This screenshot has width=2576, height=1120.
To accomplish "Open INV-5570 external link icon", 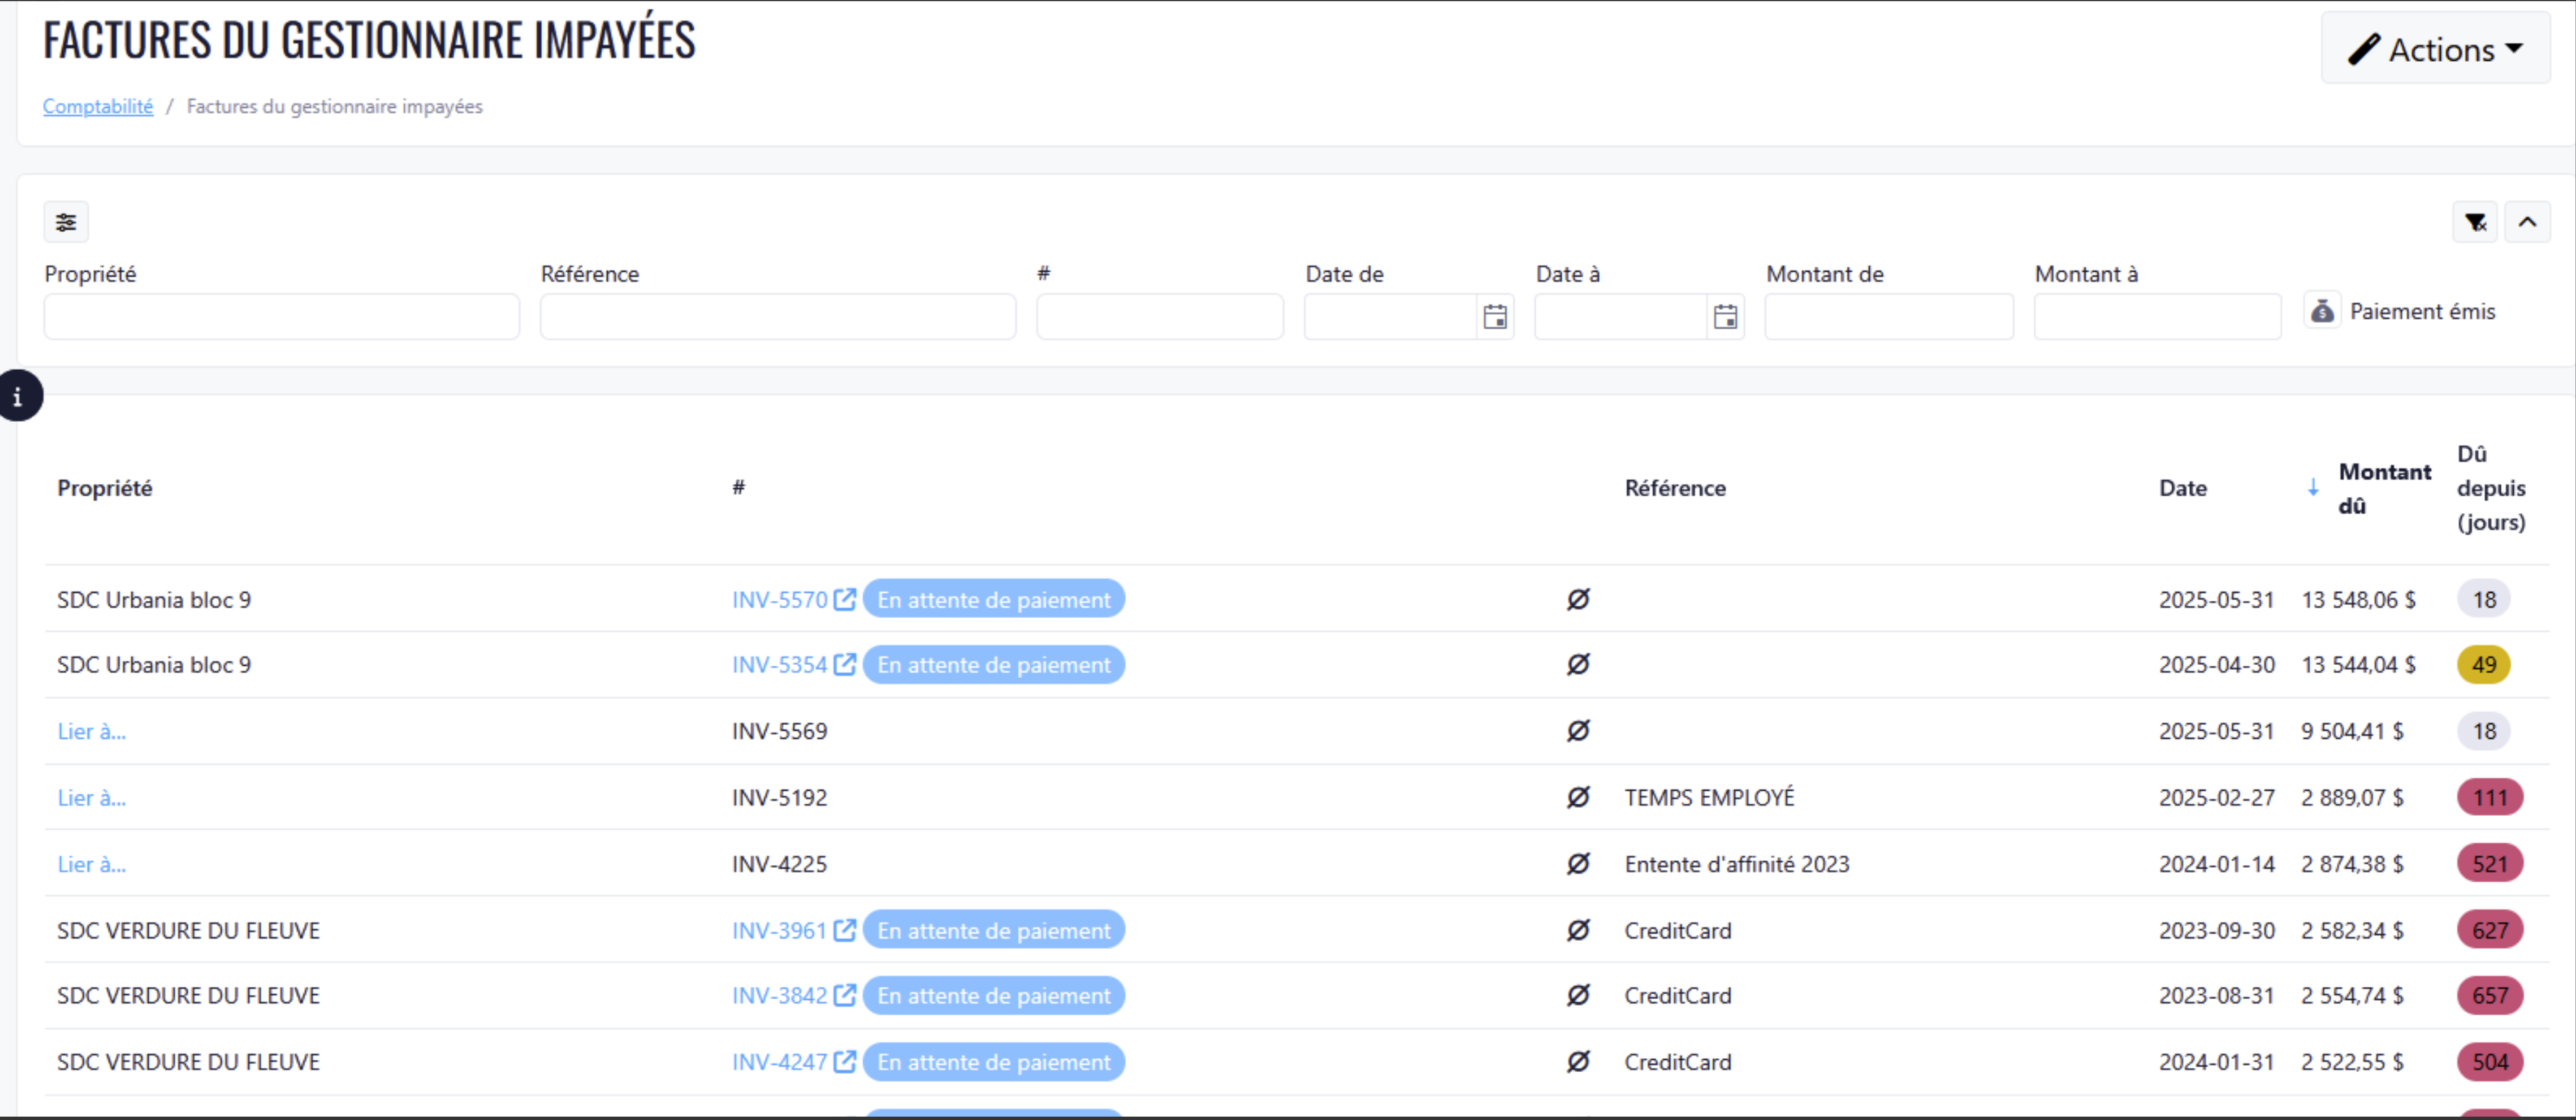I will (845, 599).
